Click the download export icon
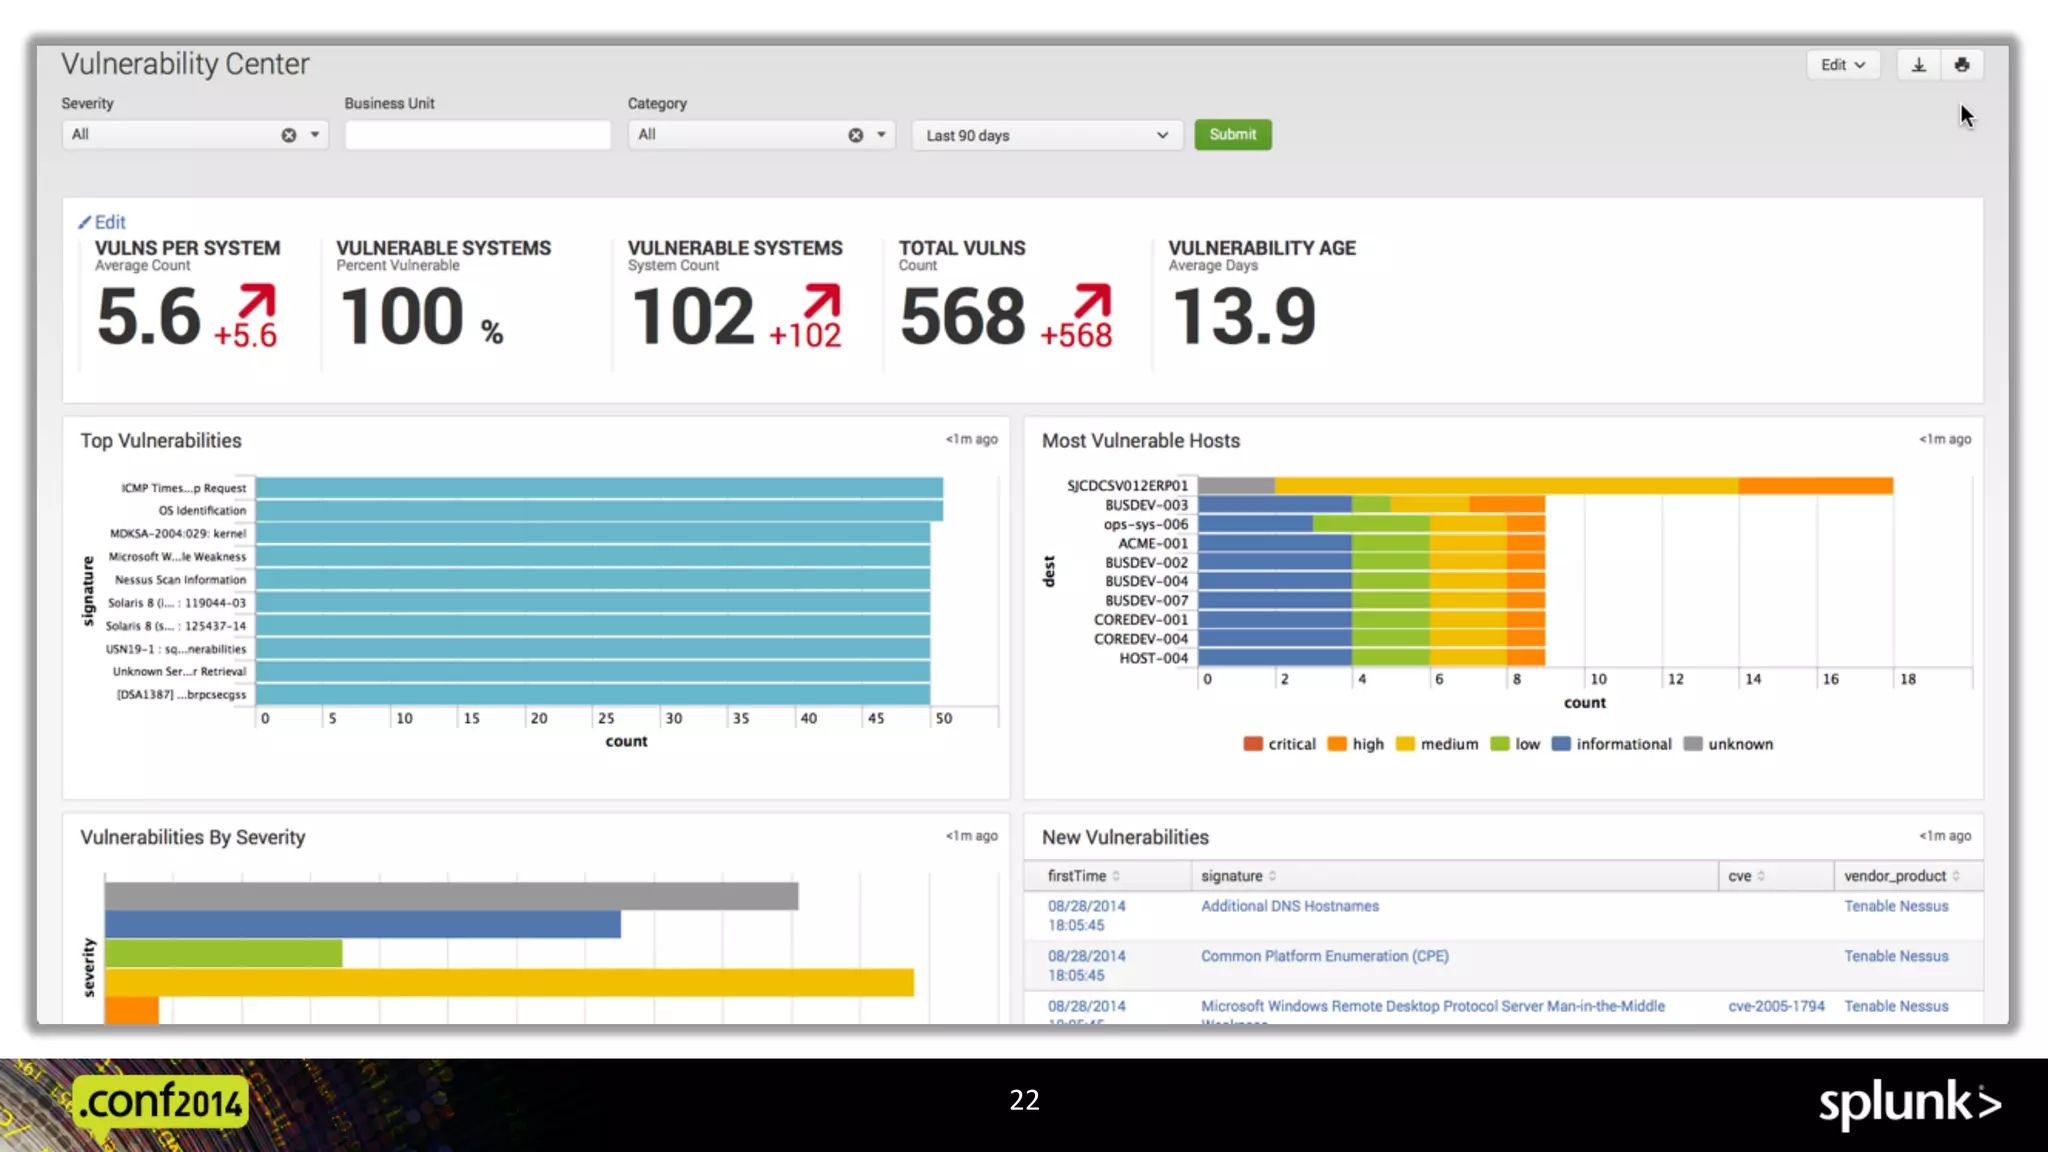 (1918, 65)
